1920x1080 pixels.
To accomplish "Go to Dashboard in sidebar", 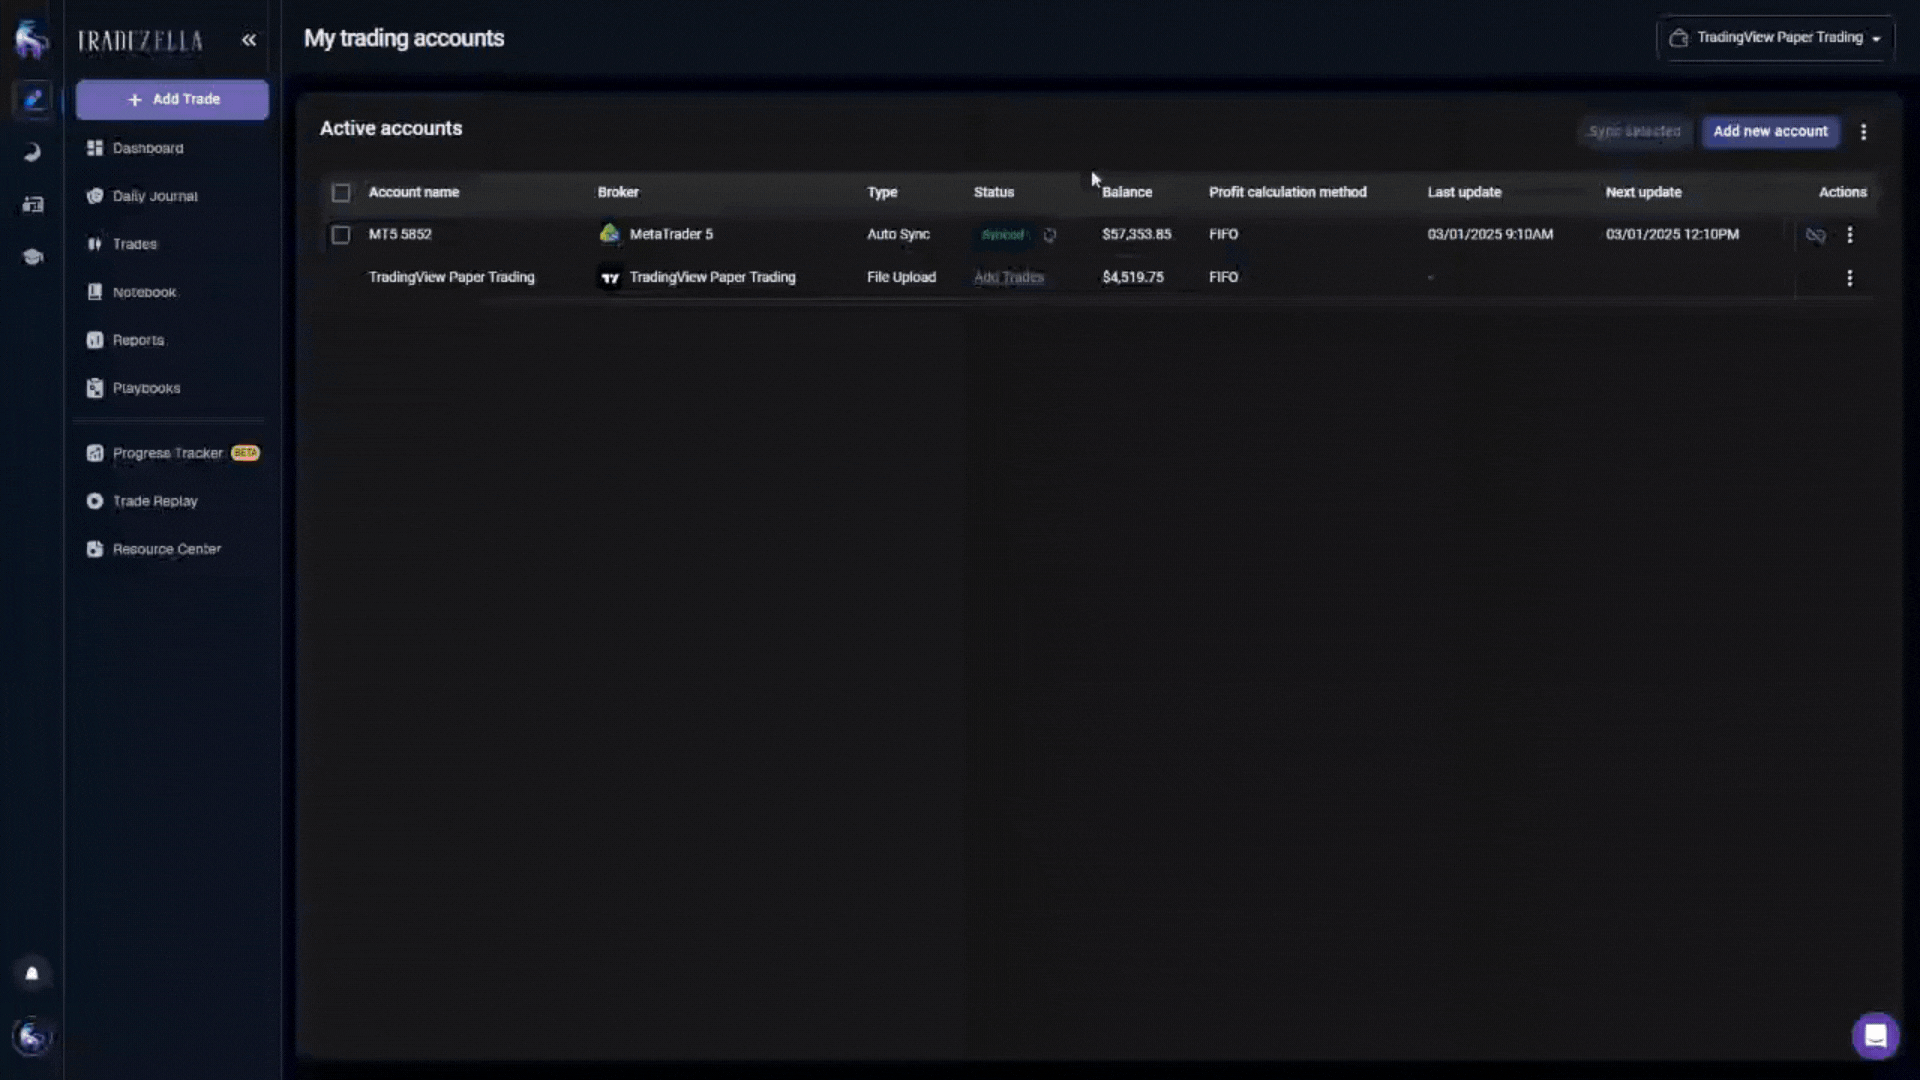I will [x=148, y=148].
